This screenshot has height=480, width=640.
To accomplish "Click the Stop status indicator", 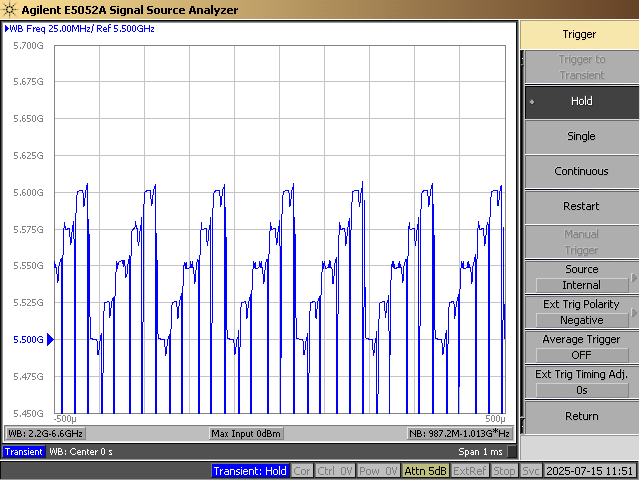I will tap(504, 471).
